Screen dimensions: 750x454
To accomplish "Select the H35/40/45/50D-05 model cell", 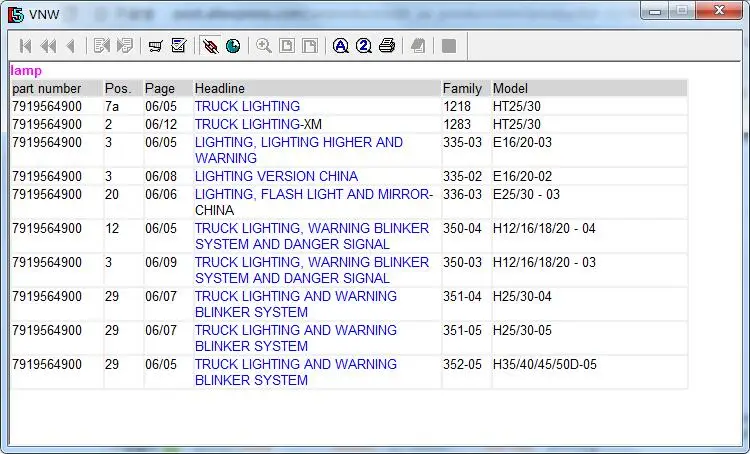I will pos(544,364).
